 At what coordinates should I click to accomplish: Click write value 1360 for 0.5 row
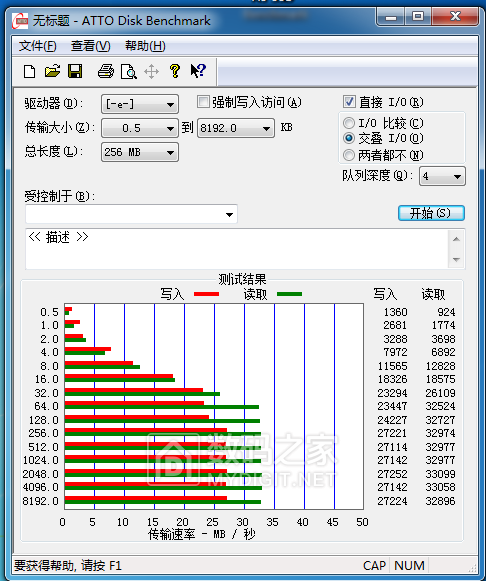pyautogui.click(x=395, y=312)
